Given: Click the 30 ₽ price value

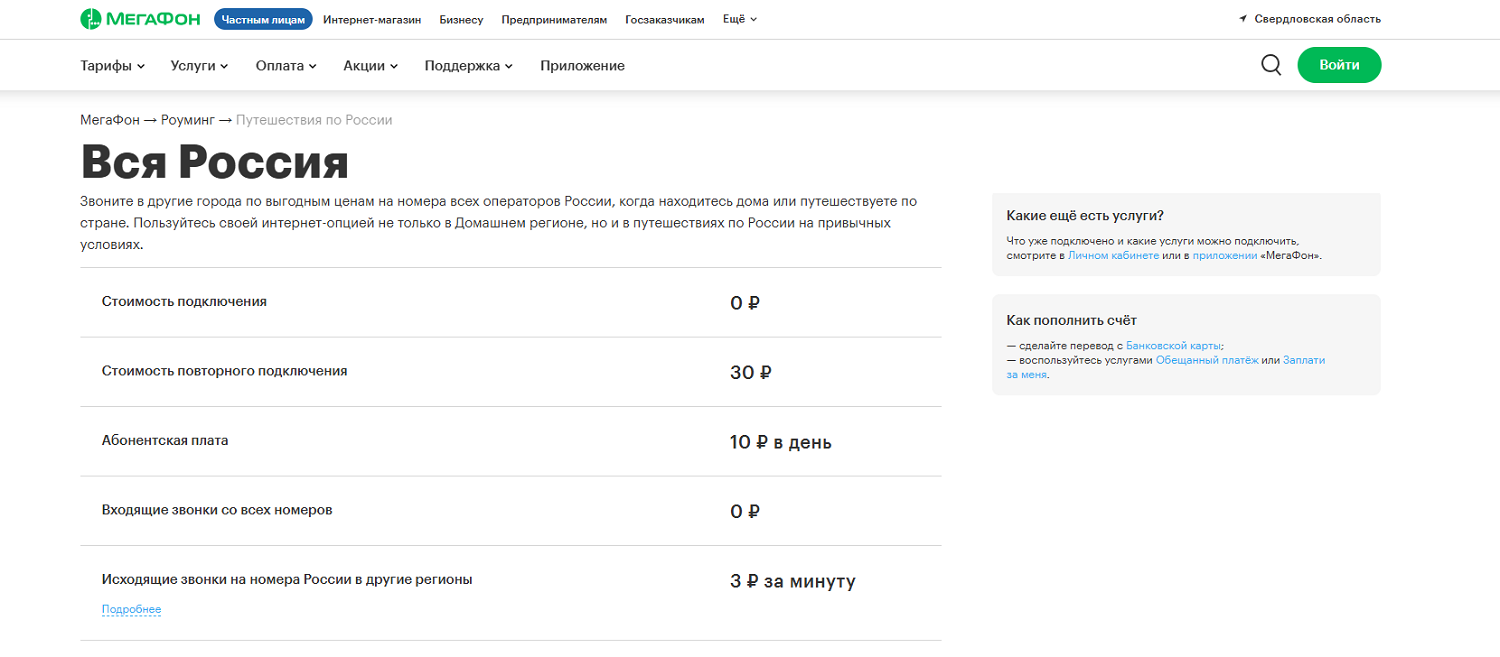Looking at the screenshot, I should point(751,373).
